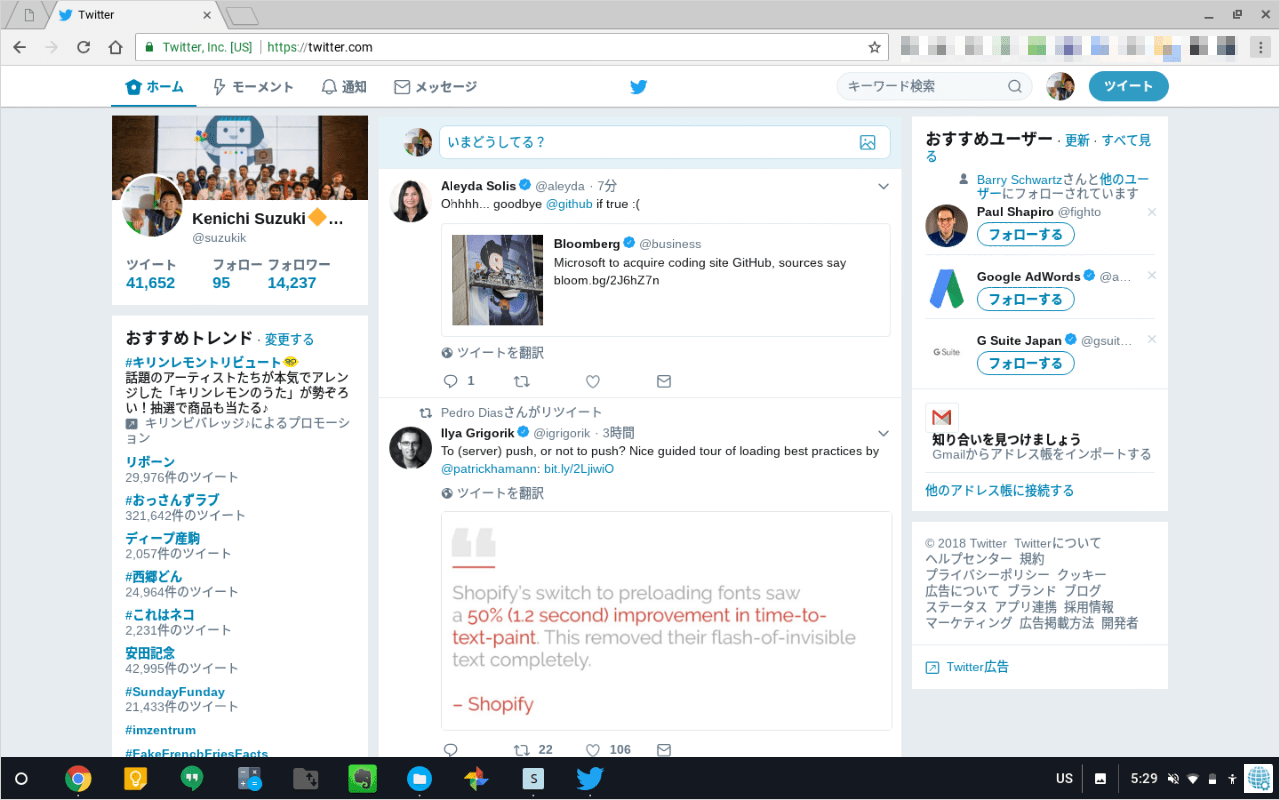
Task: Open Google Keep lightbulb icon in shelf
Action: point(135,779)
